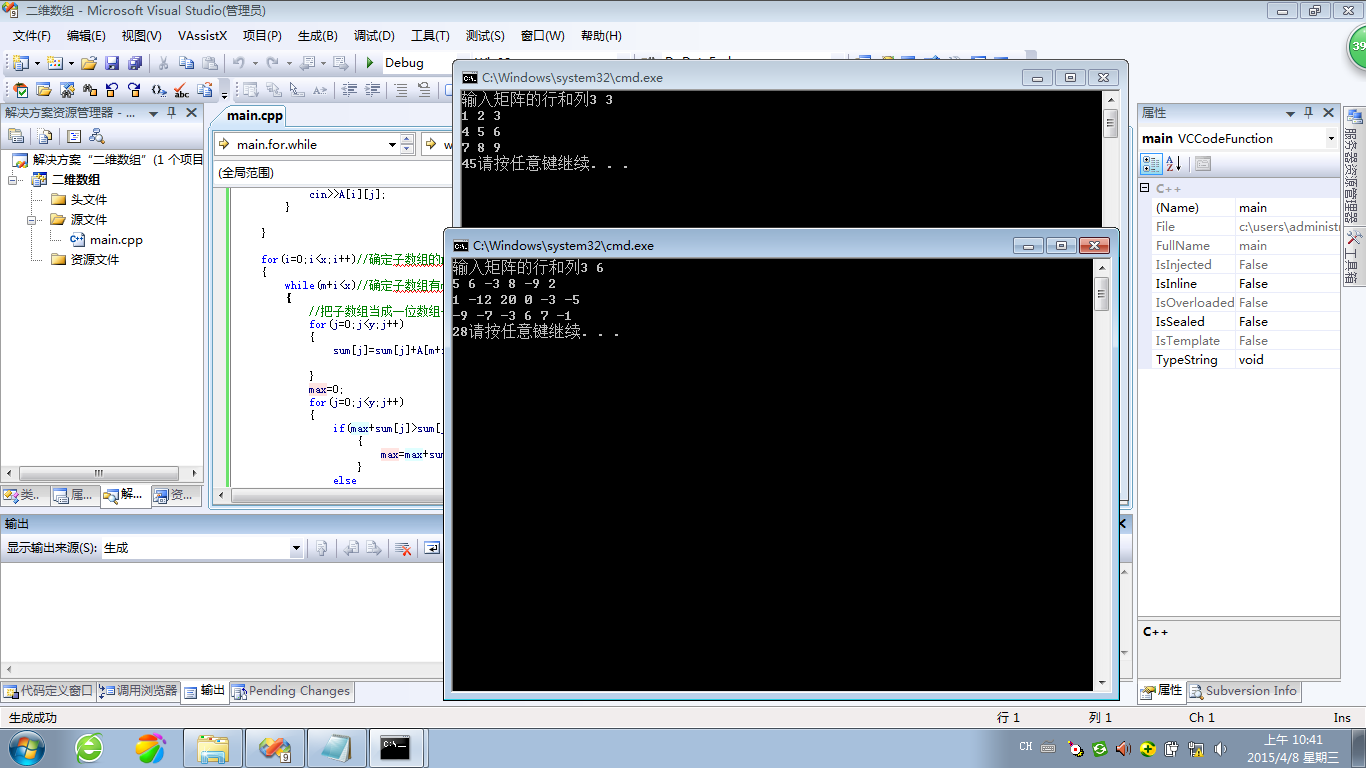Select the 头文件 folder
This screenshot has width=1366, height=768.
click(89, 200)
